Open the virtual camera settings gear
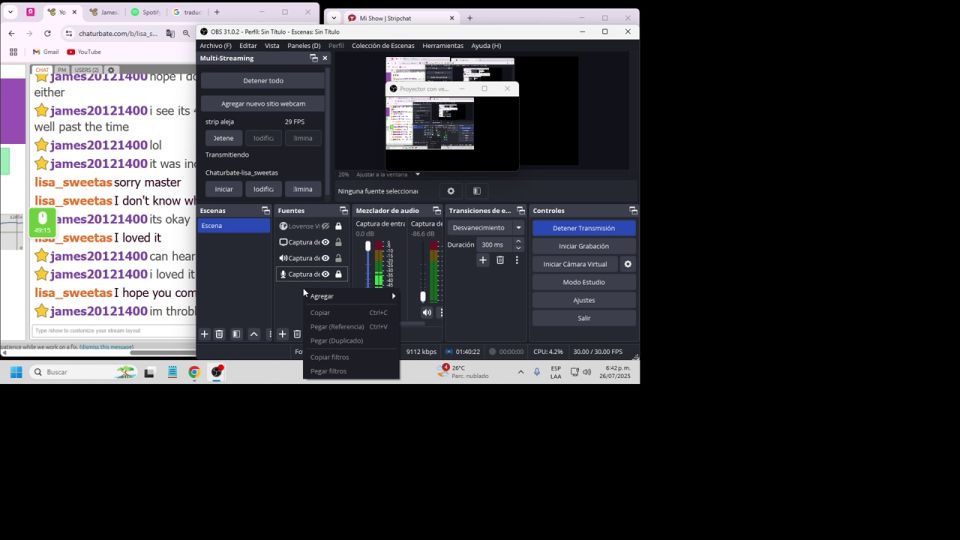 [628, 264]
